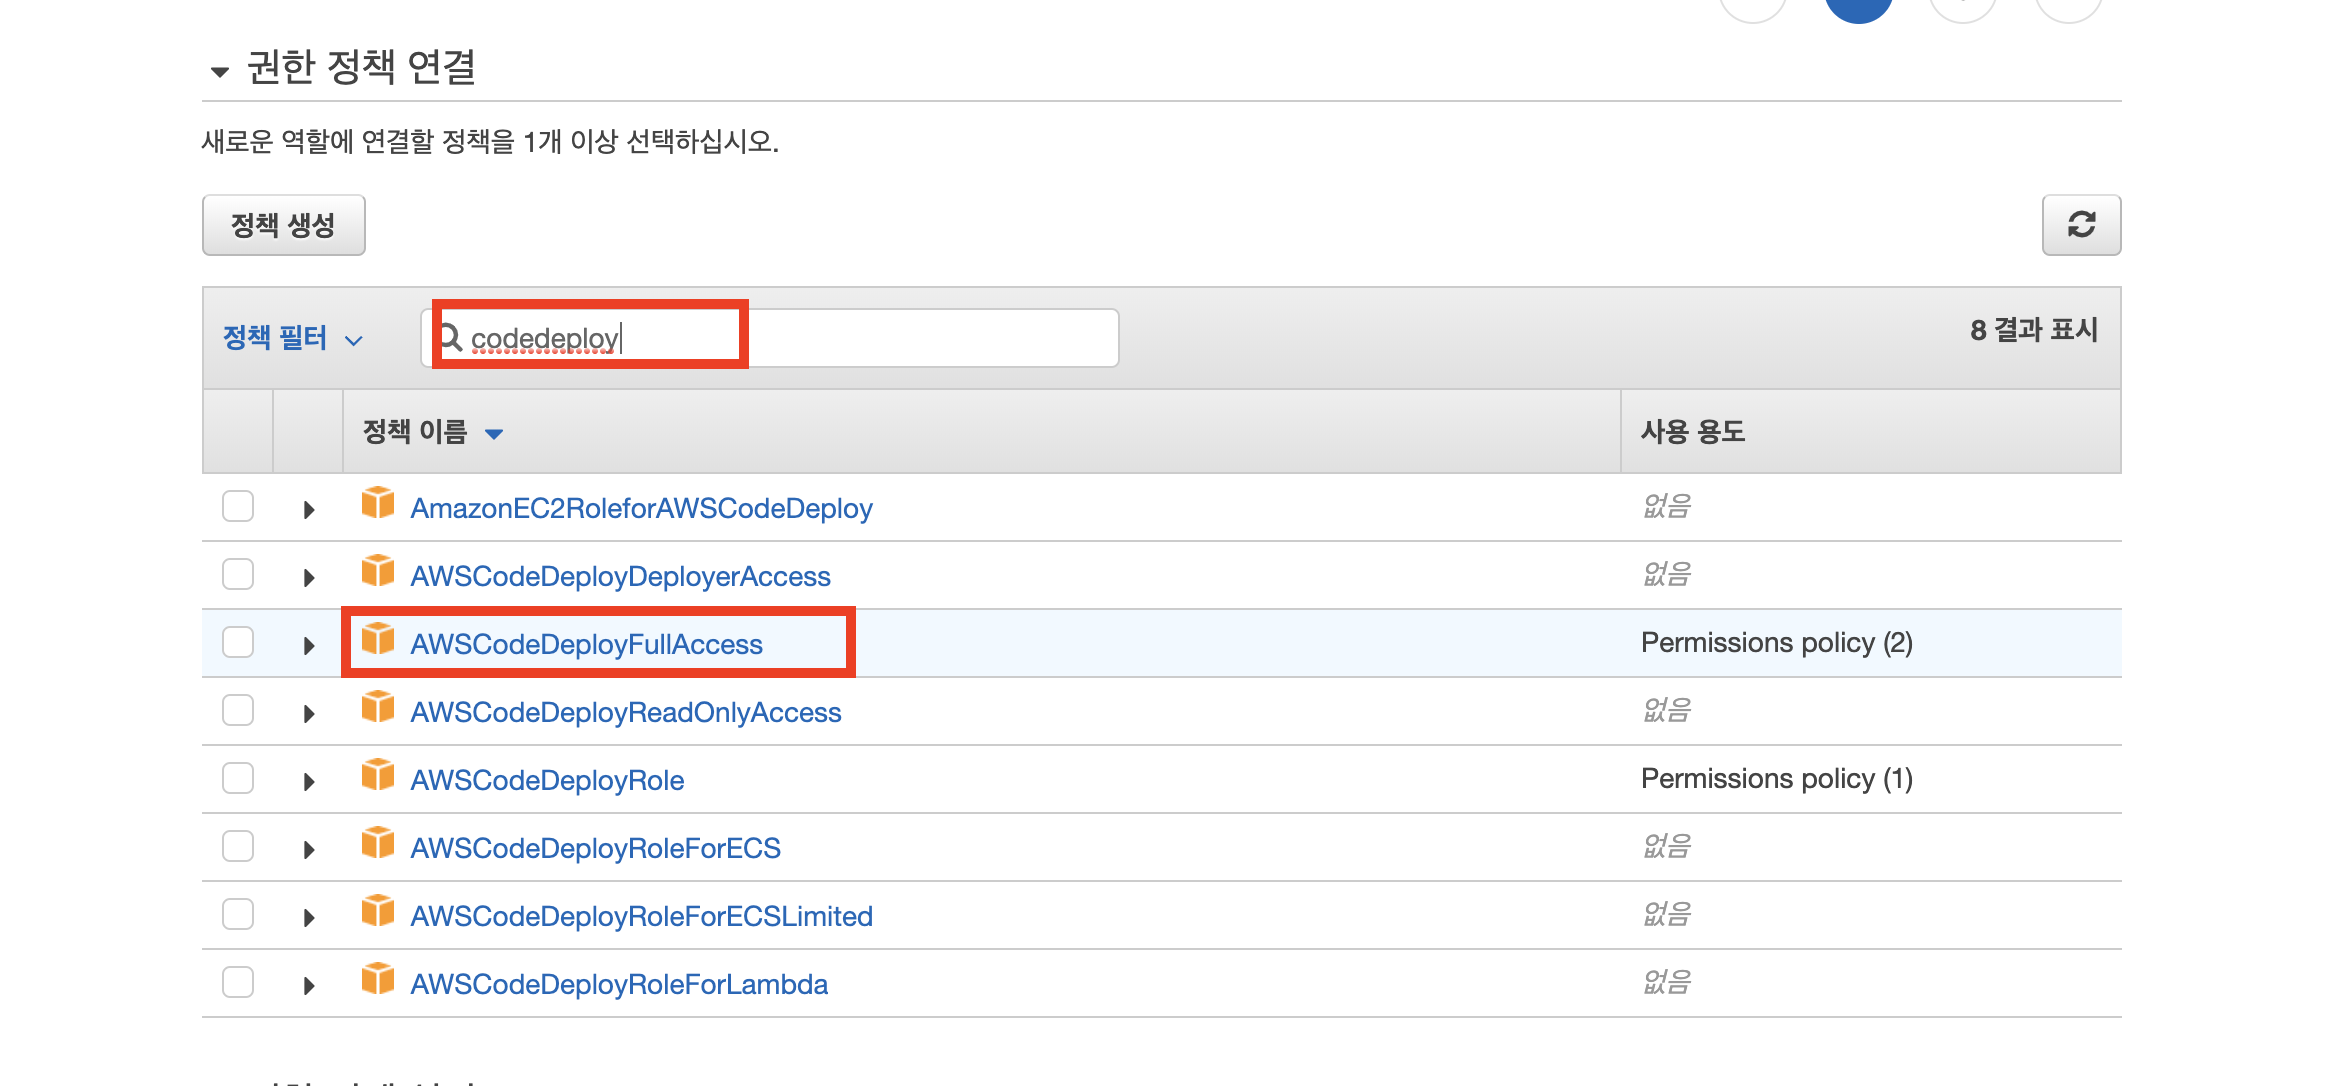This screenshot has width=2340, height=1086.
Task: Click the refresh policies icon button
Action: pyautogui.click(x=2081, y=225)
